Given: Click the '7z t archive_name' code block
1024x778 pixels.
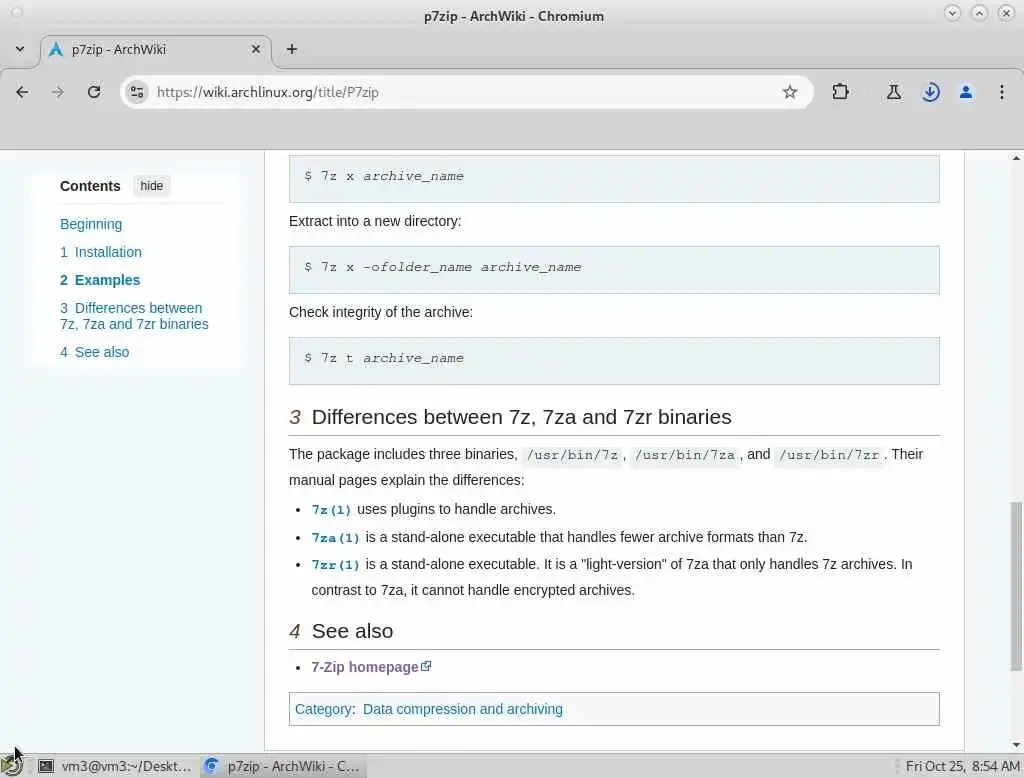Looking at the screenshot, I should point(614,361).
